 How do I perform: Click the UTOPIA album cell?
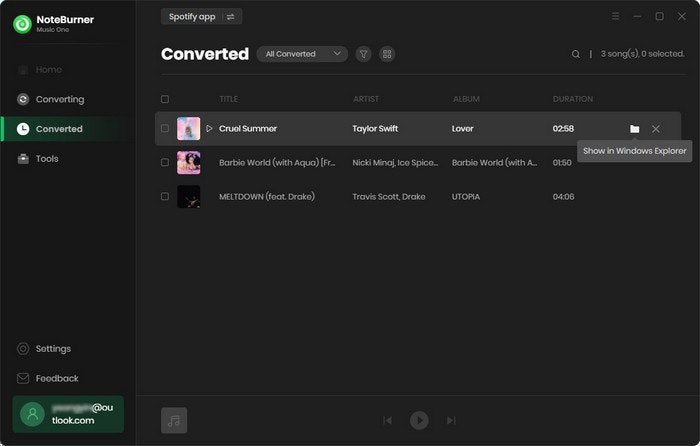(x=466, y=196)
